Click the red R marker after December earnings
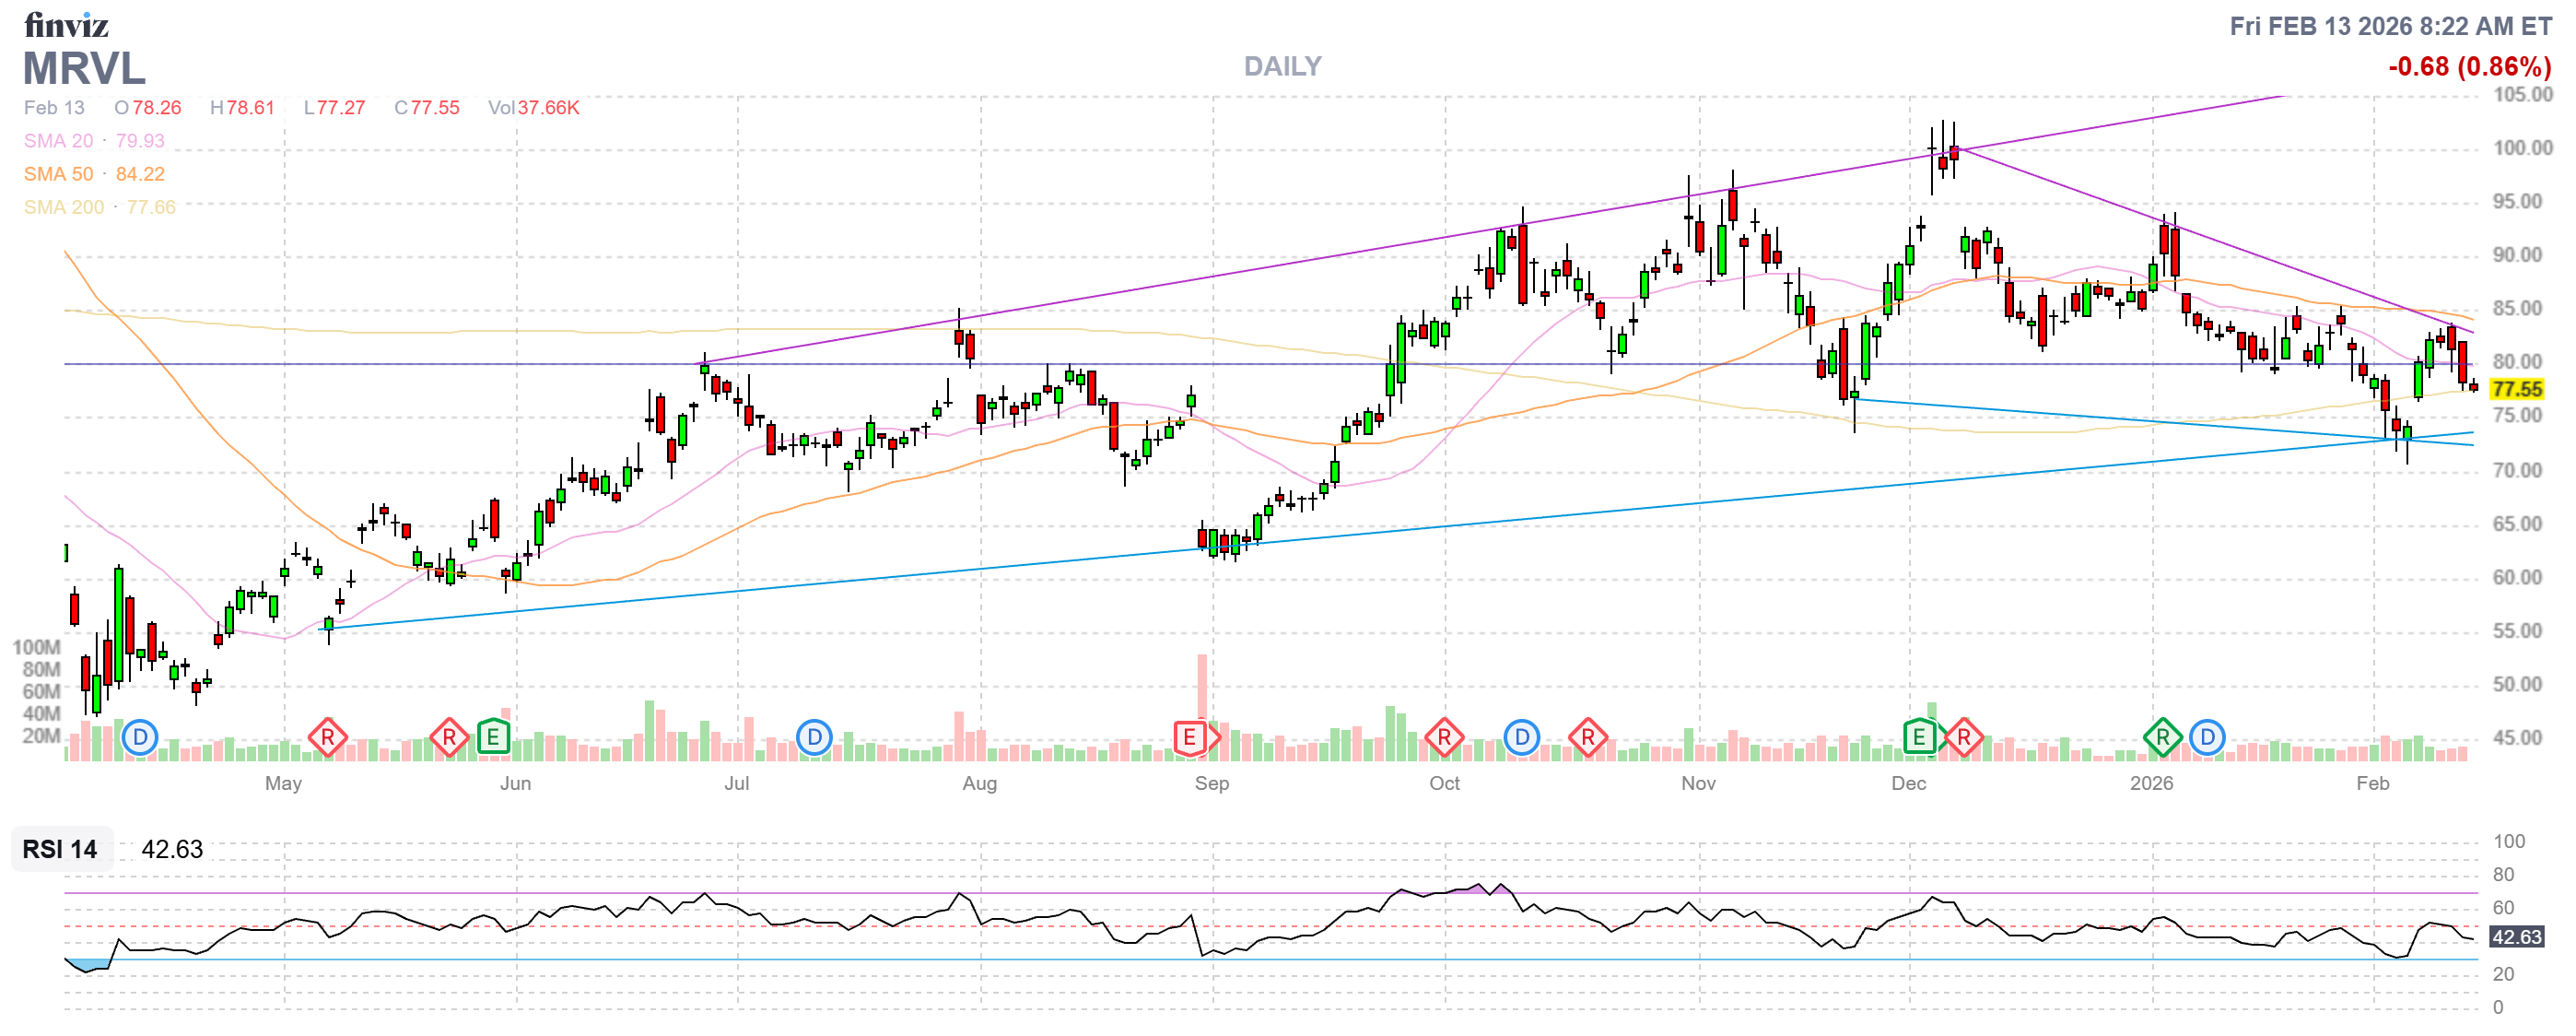 (1963, 738)
